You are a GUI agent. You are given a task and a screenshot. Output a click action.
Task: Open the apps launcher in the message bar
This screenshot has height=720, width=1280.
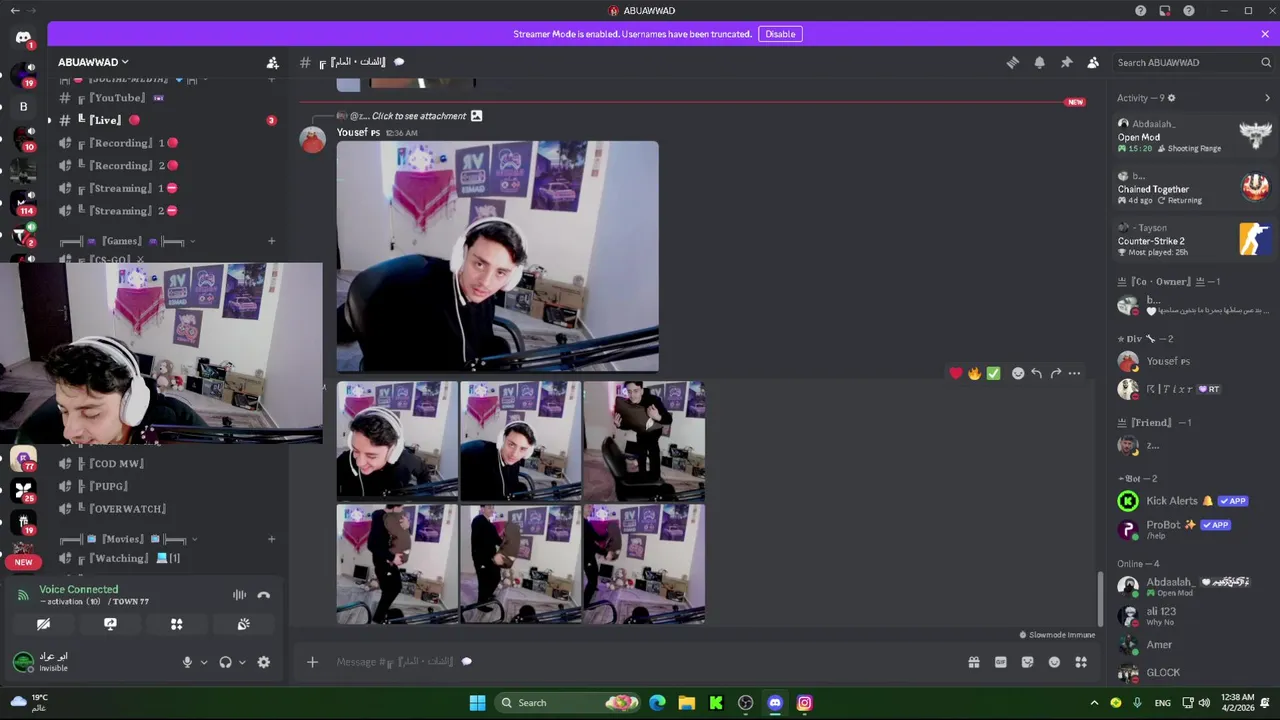pyautogui.click(x=1081, y=662)
